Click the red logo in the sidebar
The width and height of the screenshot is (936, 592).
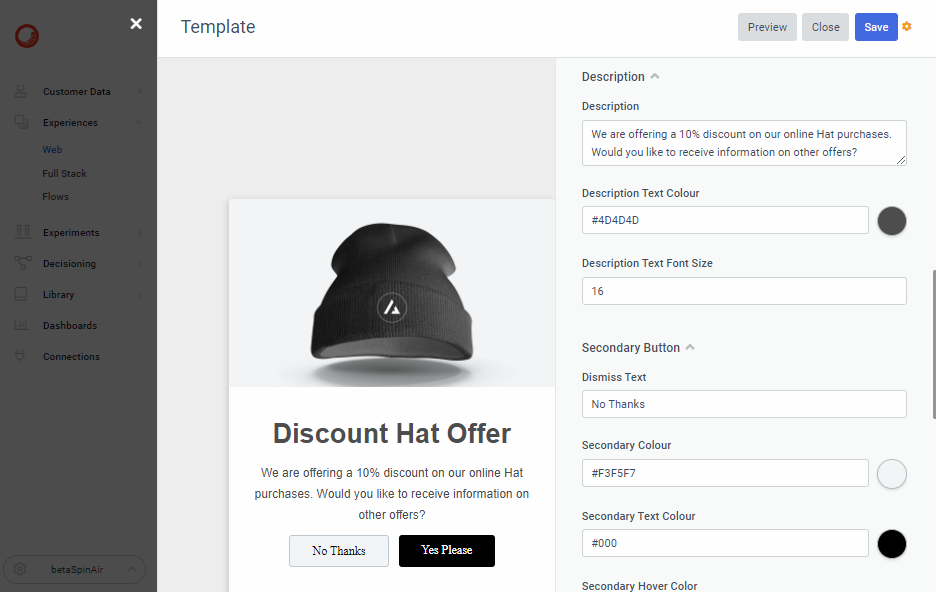(27, 37)
